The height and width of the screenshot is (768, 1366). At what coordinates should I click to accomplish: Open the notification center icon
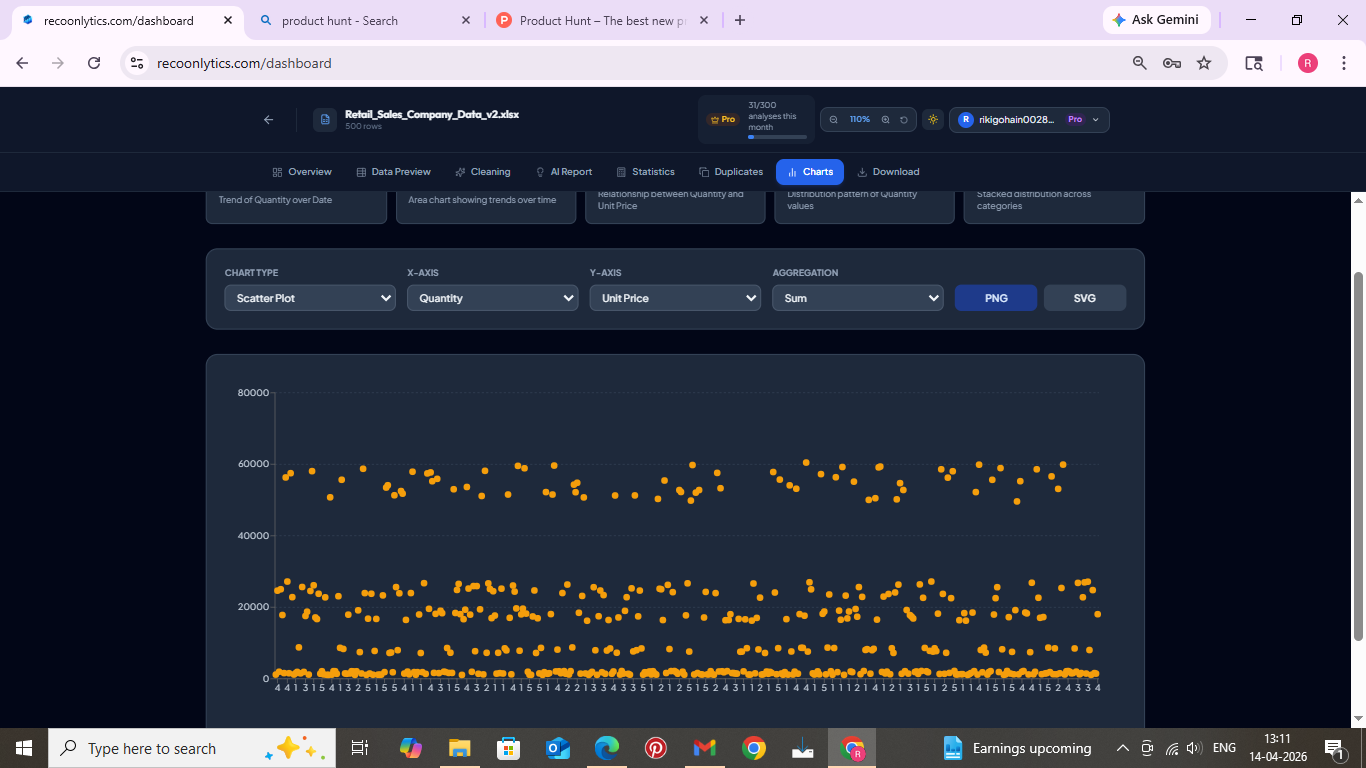(x=1334, y=748)
